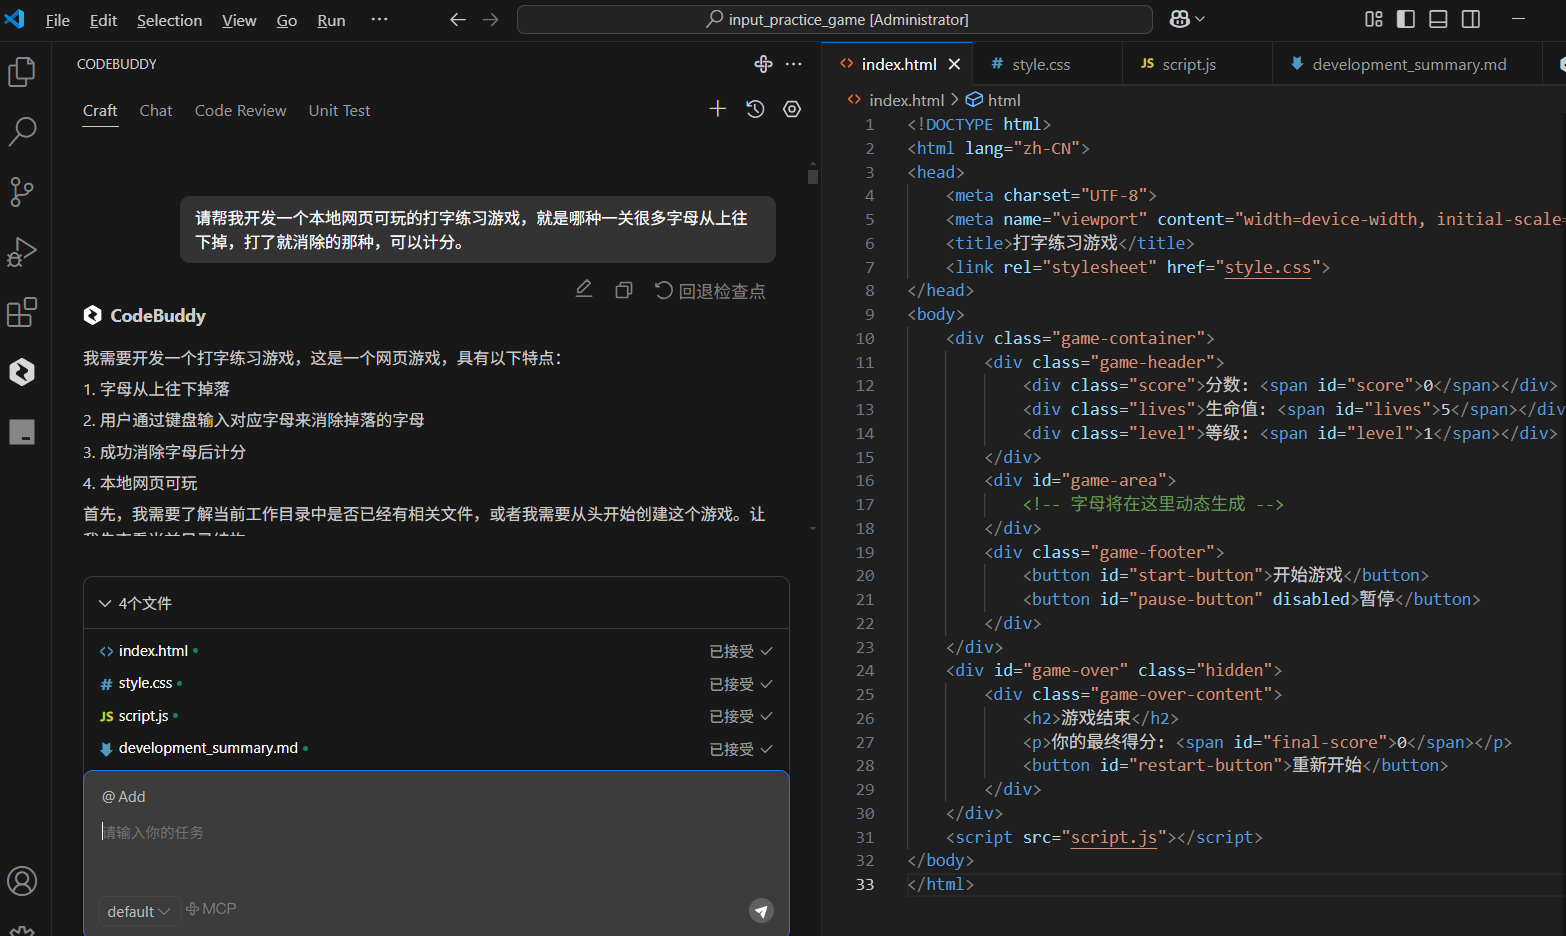The image size is (1566, 936).
Task: Open index.html in changed files list
Action: click(153, 651)
